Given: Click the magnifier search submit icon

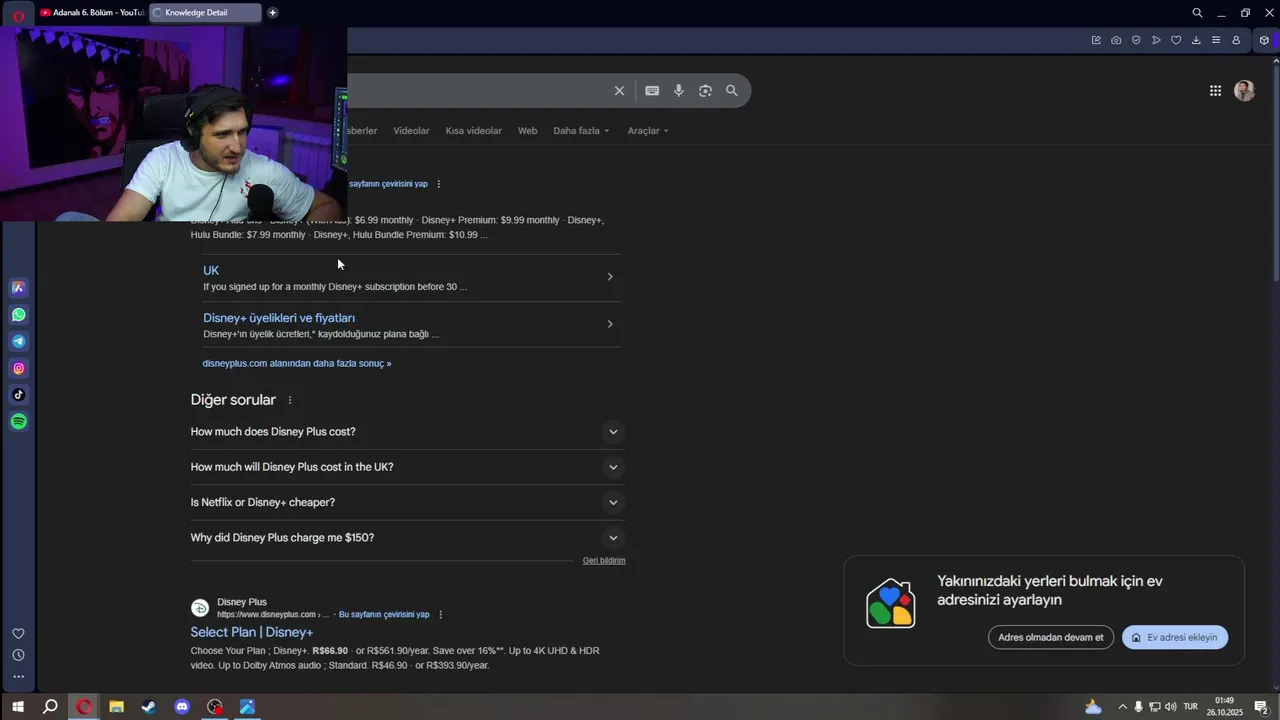Looking at the screenshot, I should click(x=732, y=91).
